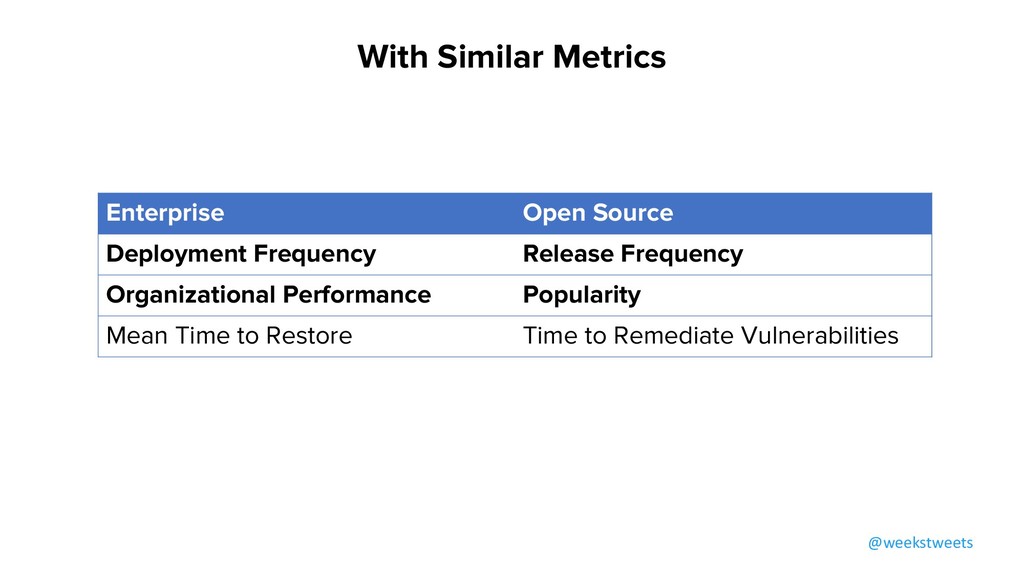Select the Open Source column header

pyautogui.click(x=723, y=214)
